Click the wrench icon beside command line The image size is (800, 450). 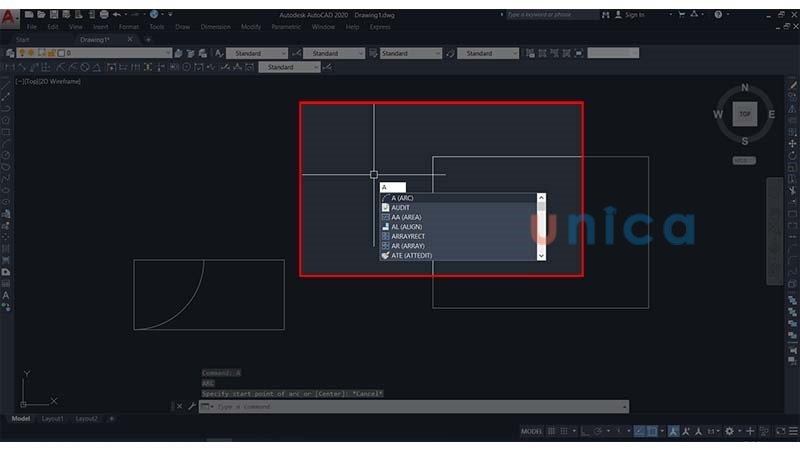[190, 407]
